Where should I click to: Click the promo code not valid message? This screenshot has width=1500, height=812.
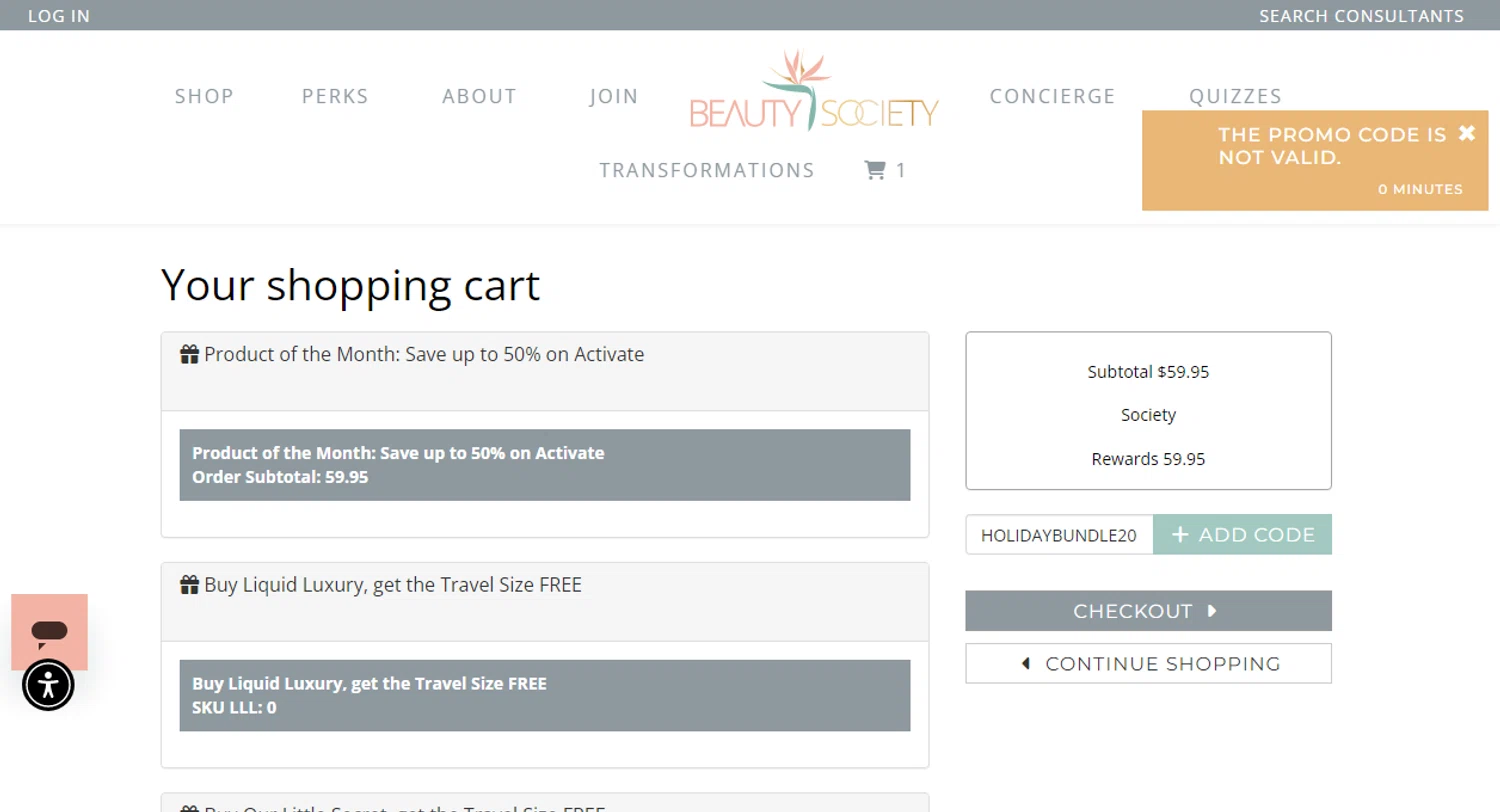tap(1332, 146)
